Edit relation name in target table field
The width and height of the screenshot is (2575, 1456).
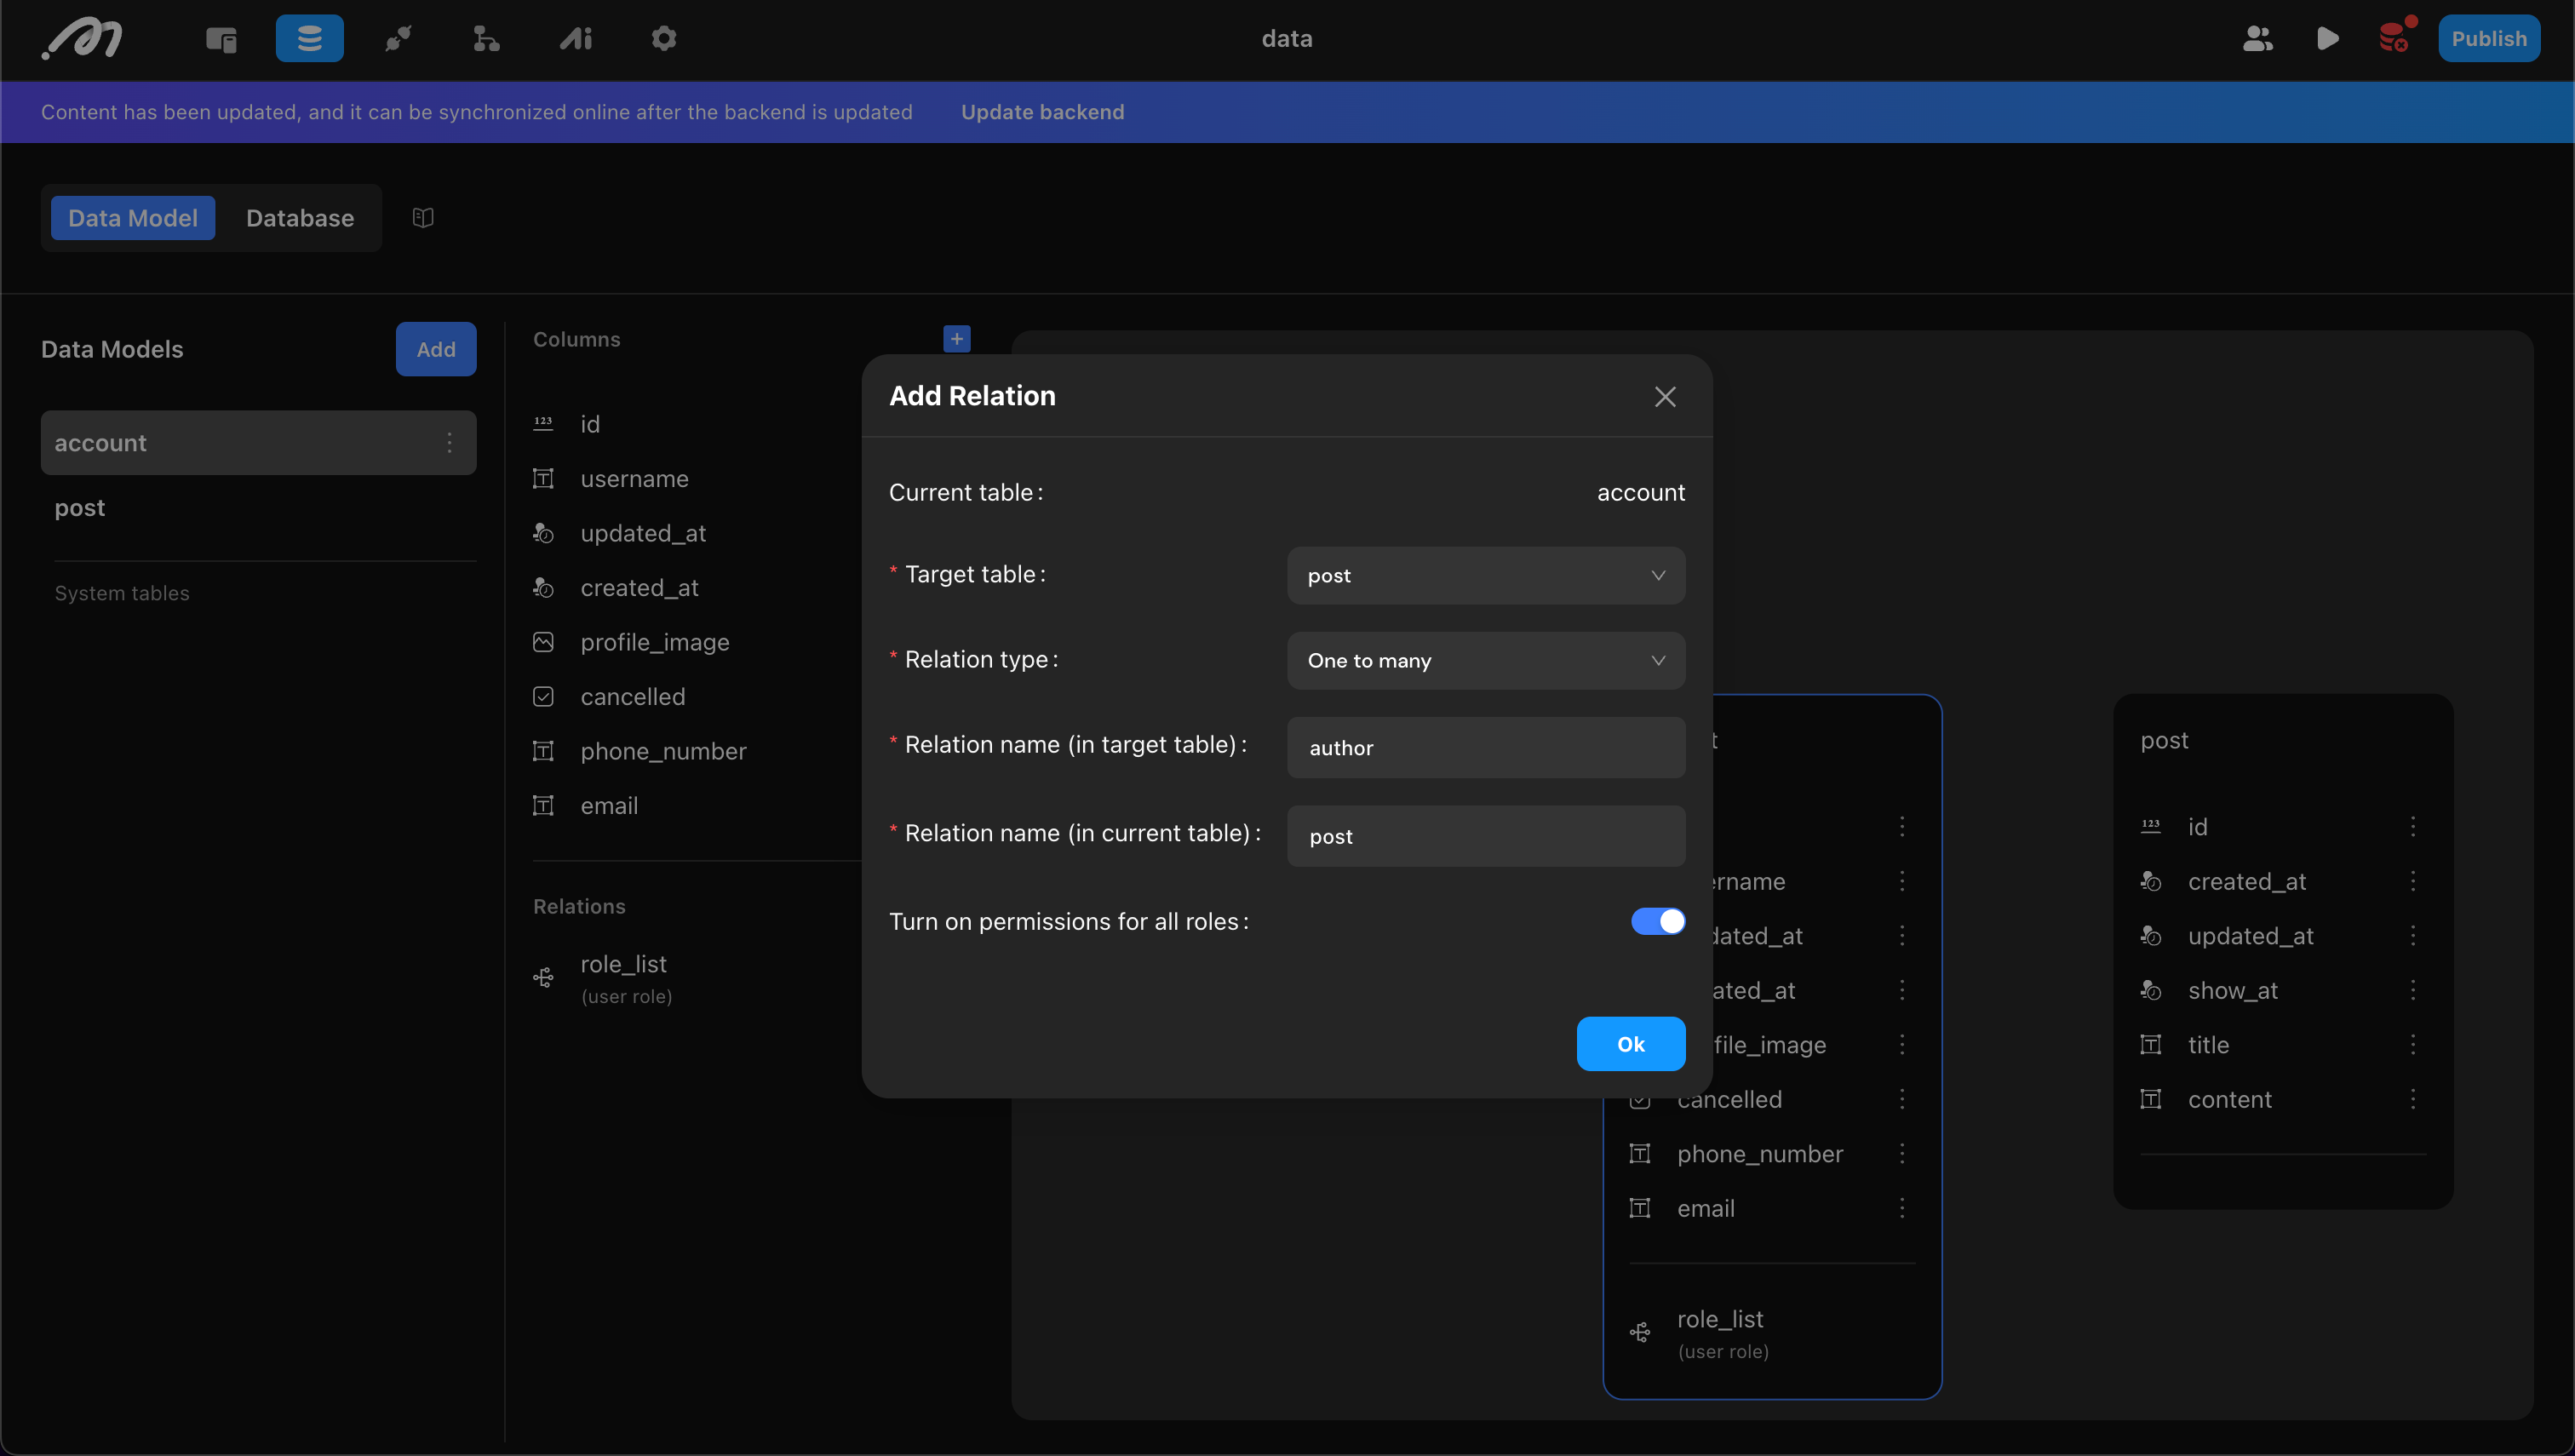coord(1486,747)
